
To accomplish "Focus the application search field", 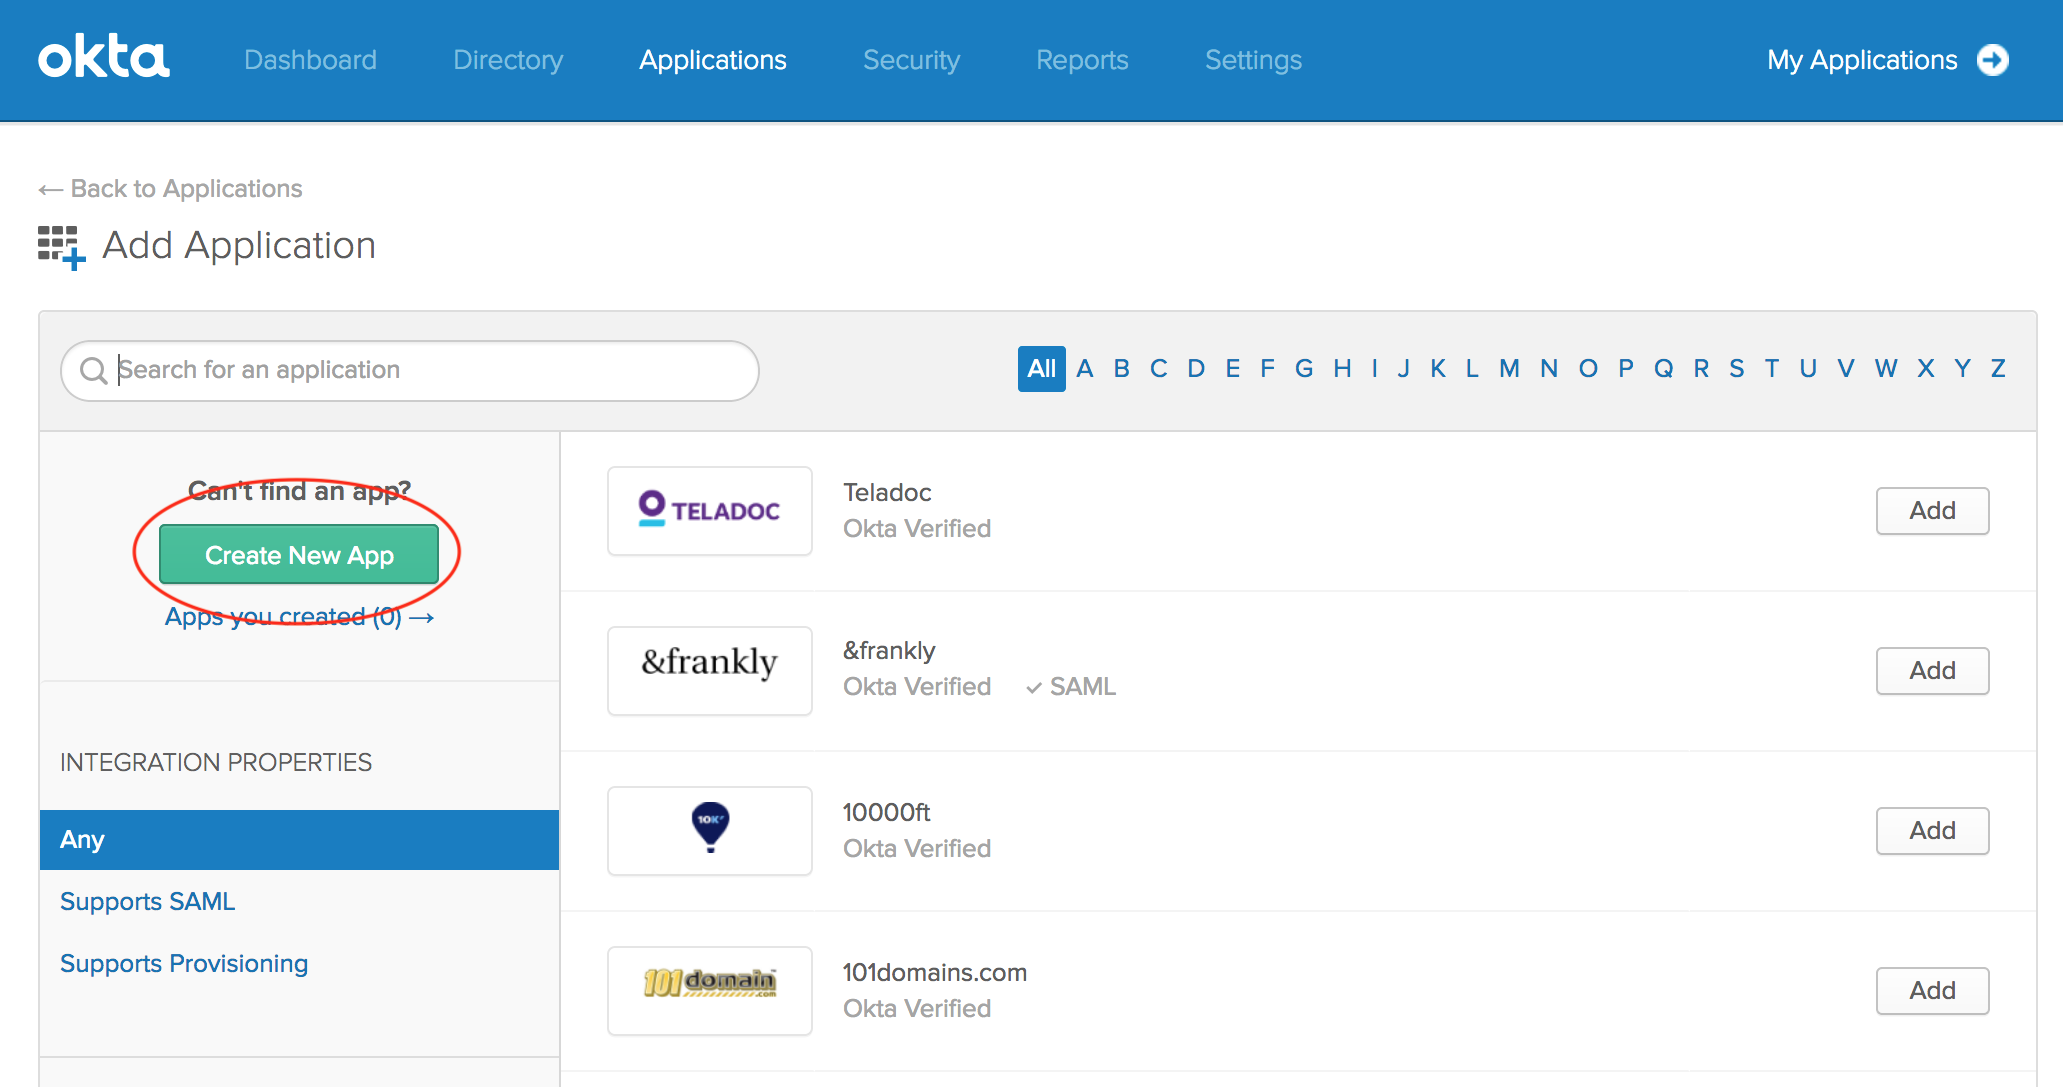I will coord(410,371).
